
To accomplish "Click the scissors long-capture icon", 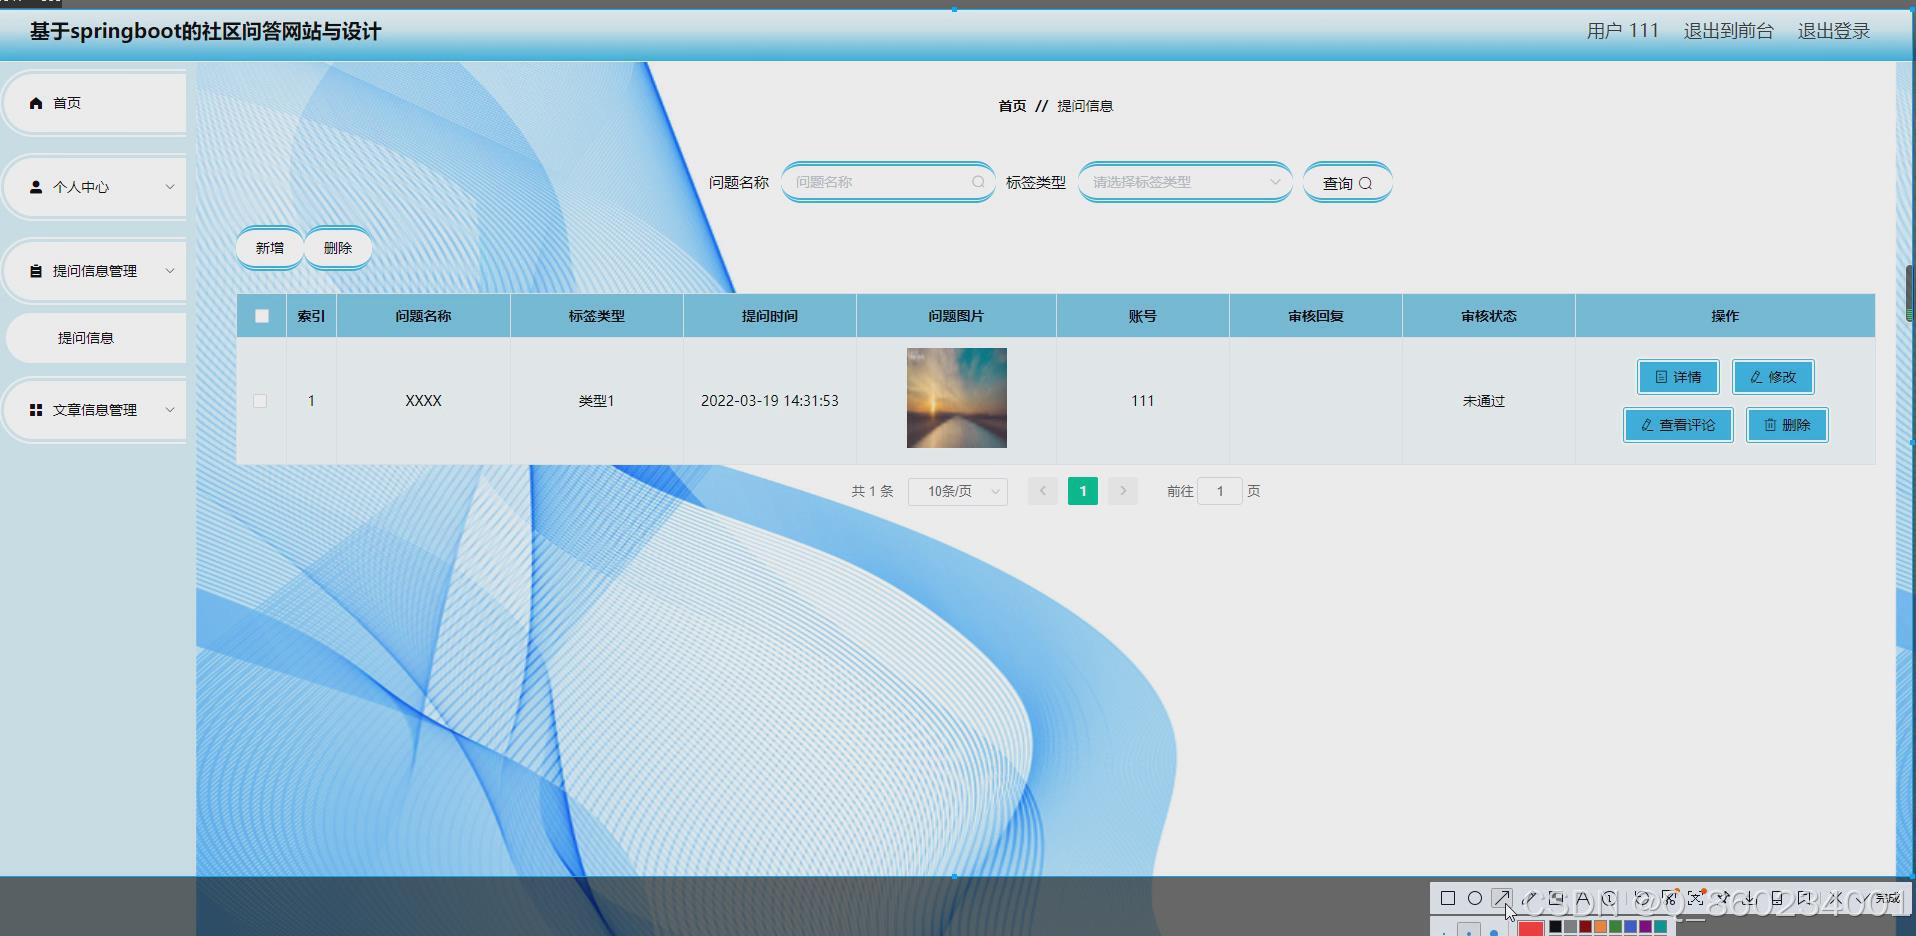I will (x=1669, y=898).
